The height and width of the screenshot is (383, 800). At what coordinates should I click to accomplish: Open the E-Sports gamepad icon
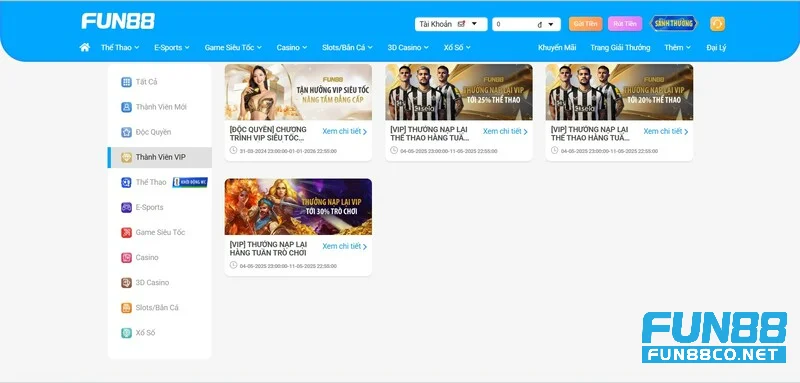127,208
